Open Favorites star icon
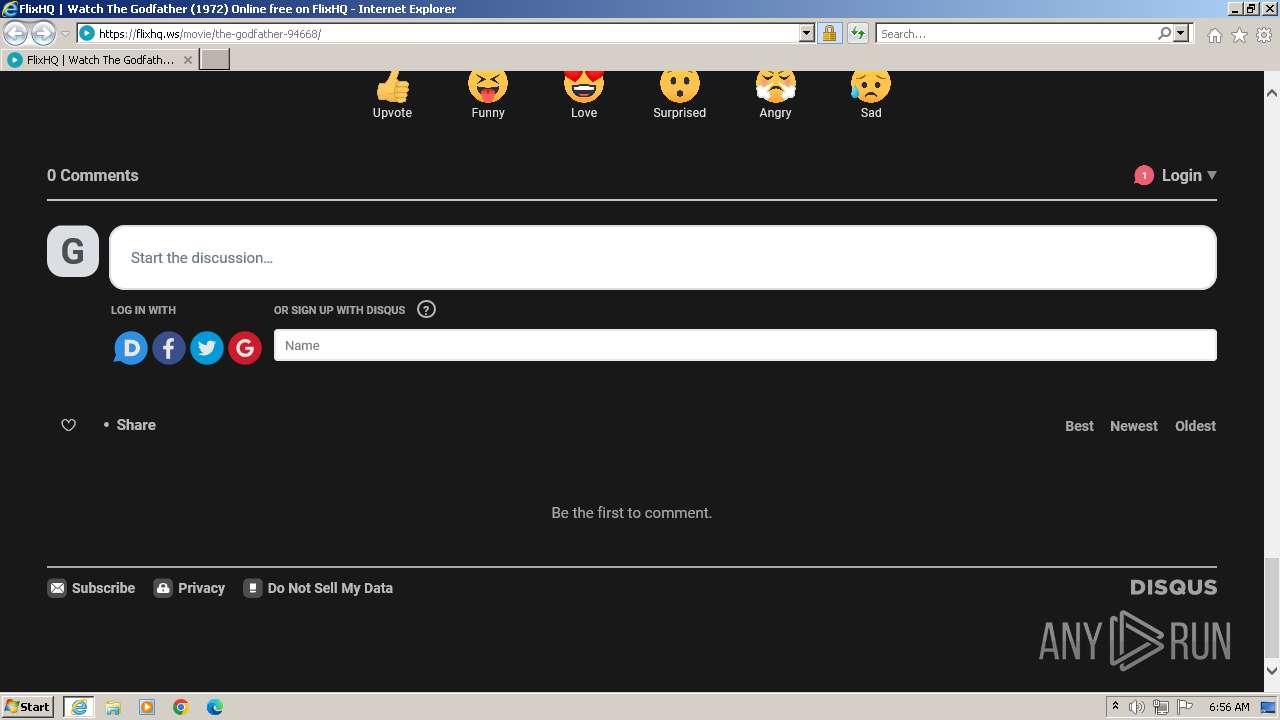The image size is (1280, 720). click(1239, 35)
